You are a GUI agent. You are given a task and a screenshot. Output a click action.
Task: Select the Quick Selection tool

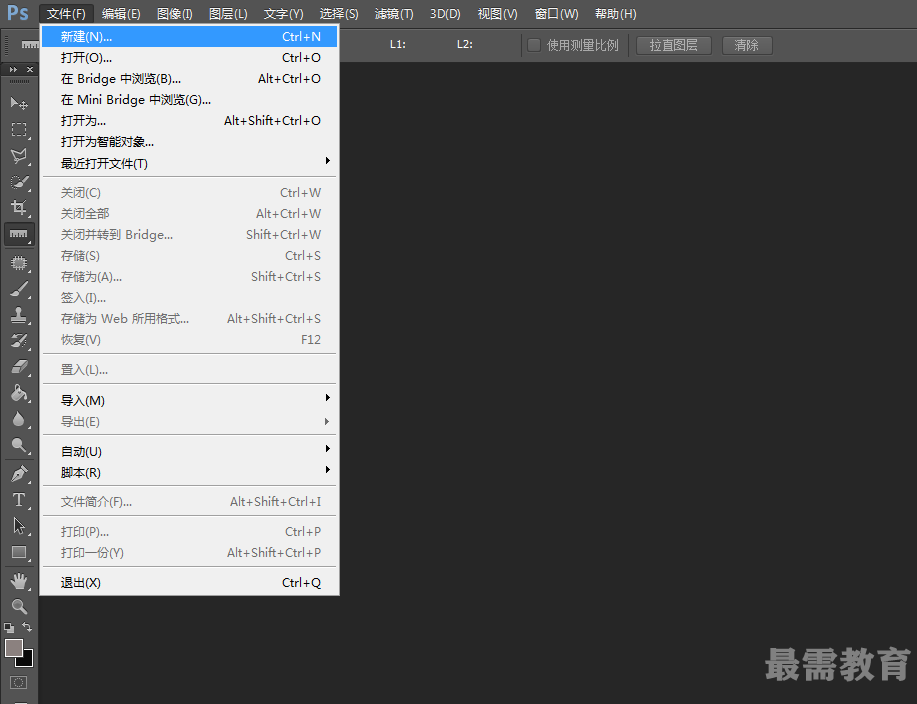click(19, 182)
